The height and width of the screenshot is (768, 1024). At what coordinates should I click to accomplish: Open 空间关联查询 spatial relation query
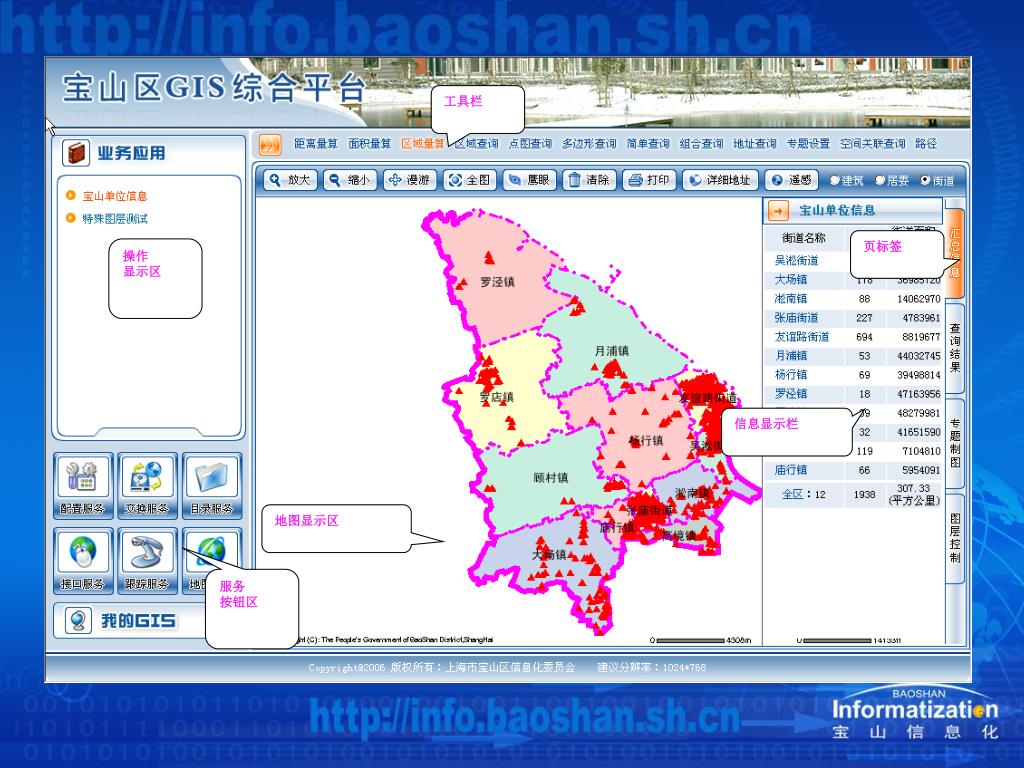point(873,144)
